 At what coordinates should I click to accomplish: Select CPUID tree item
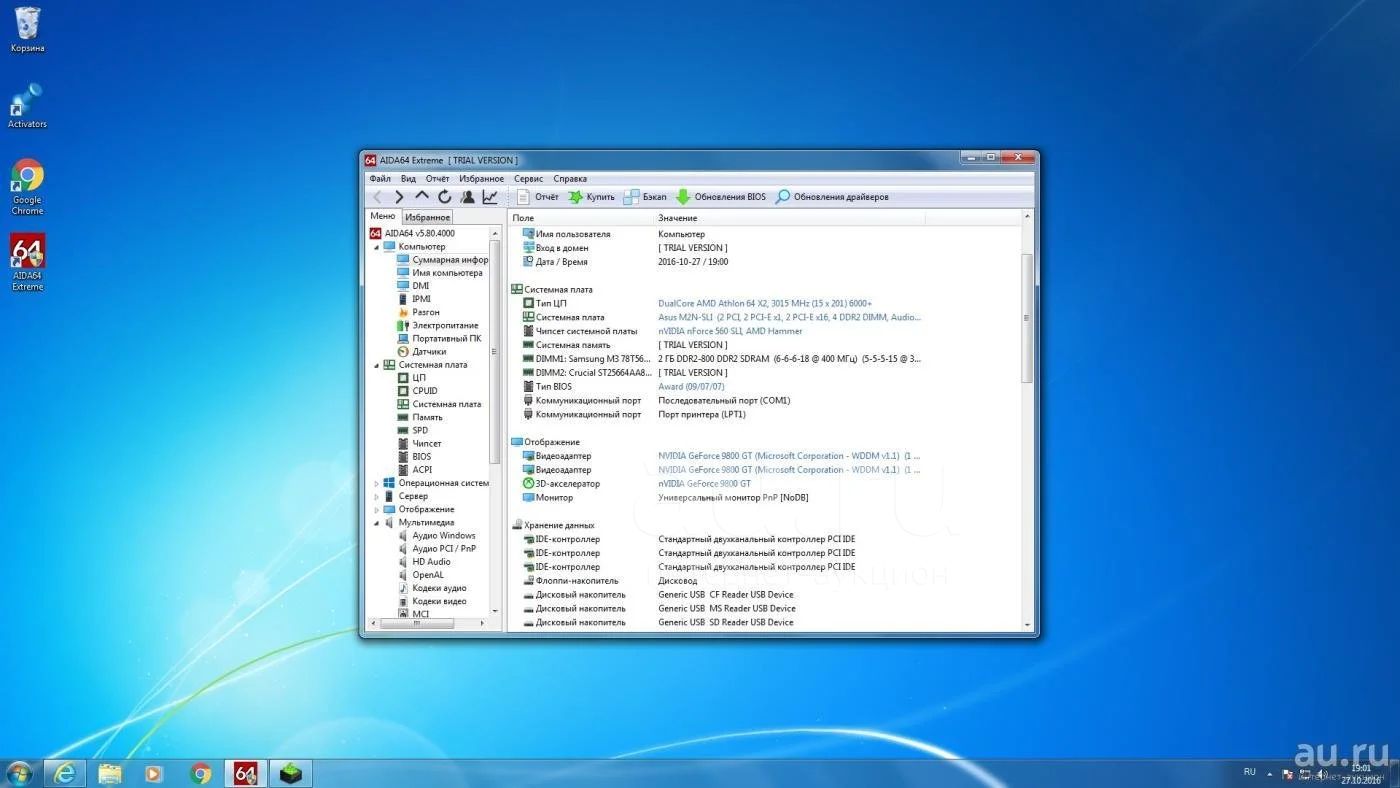417,391
